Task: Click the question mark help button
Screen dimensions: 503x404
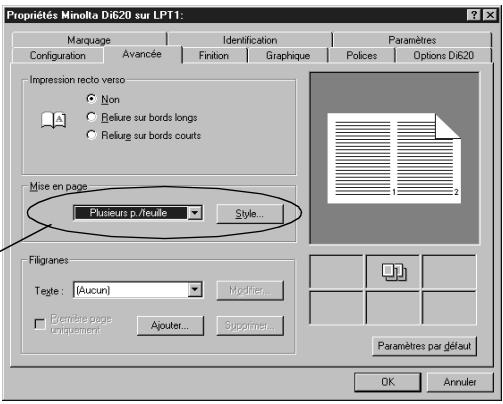Action: pyautogui.click(x=474, y=15)
